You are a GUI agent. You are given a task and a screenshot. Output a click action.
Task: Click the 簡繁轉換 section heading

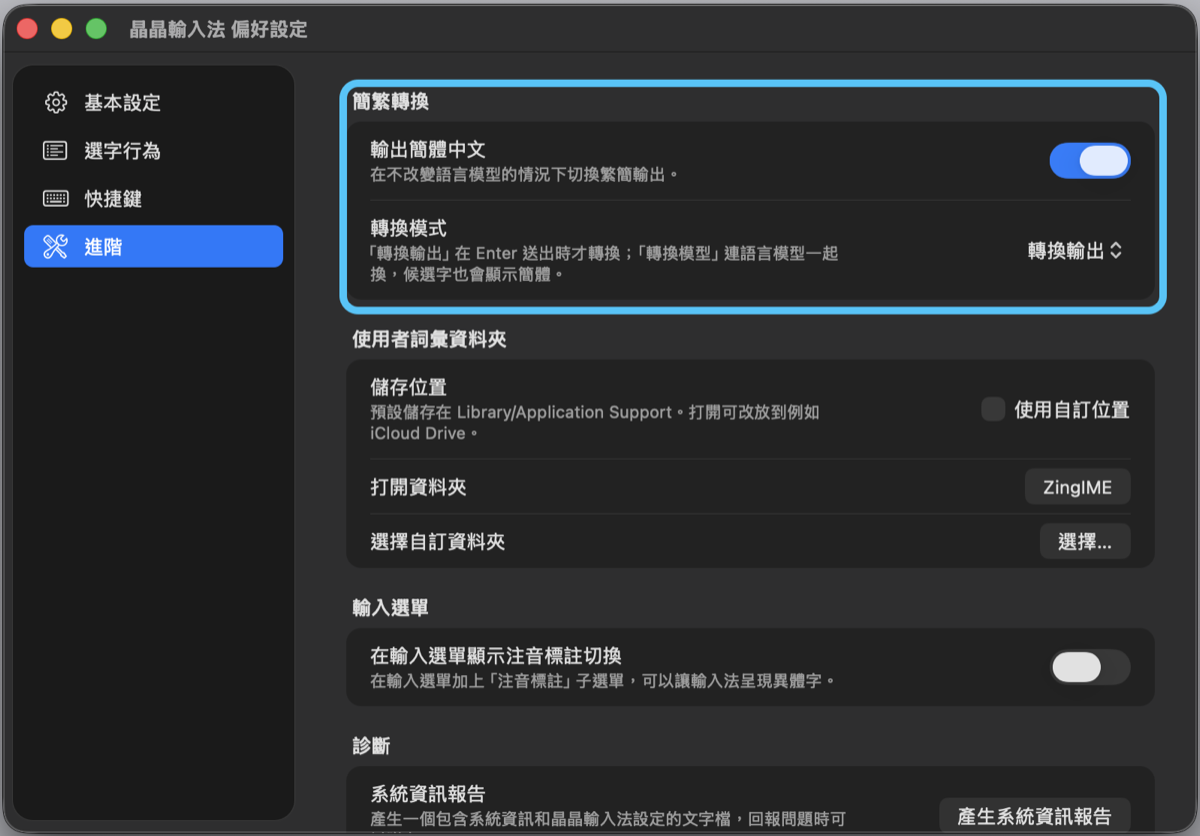click(391, 101)
